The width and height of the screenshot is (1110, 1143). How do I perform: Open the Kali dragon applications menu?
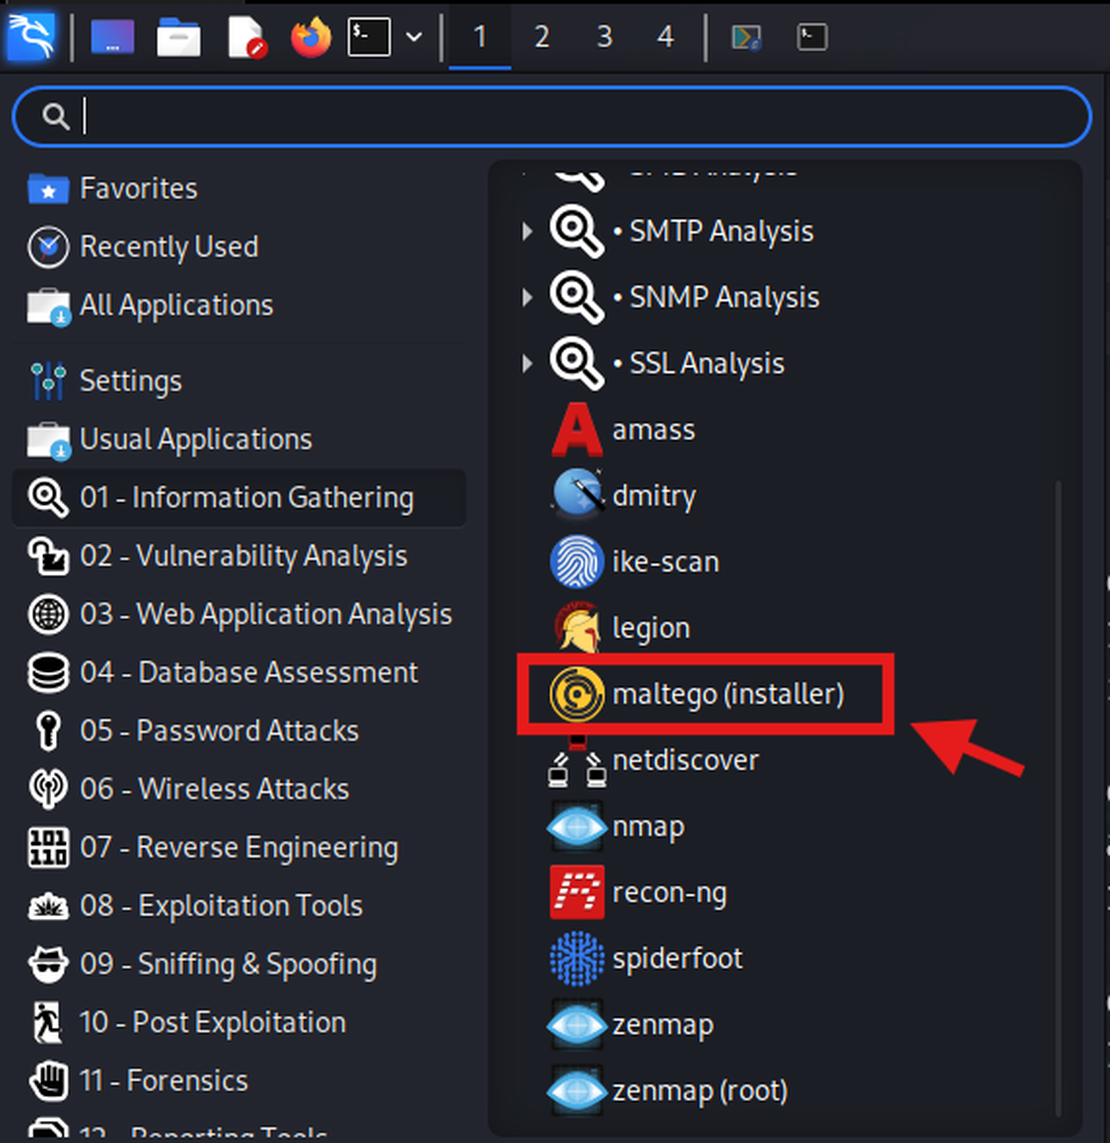click(x=30, y=37)
